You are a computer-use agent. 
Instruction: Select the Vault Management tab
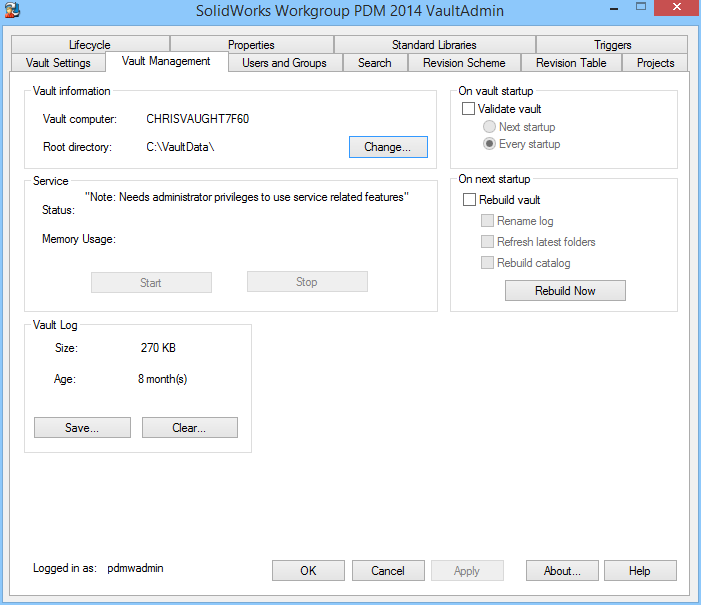[x=166, y=61]
